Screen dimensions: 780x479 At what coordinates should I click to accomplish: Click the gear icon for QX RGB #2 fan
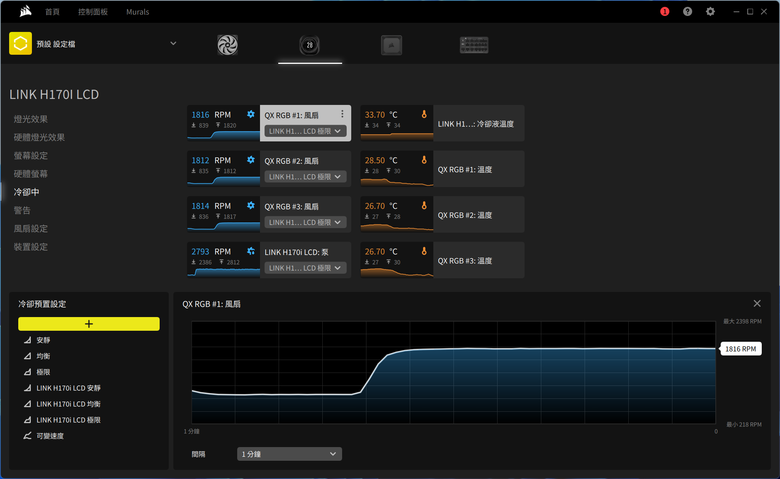(251, 160)
